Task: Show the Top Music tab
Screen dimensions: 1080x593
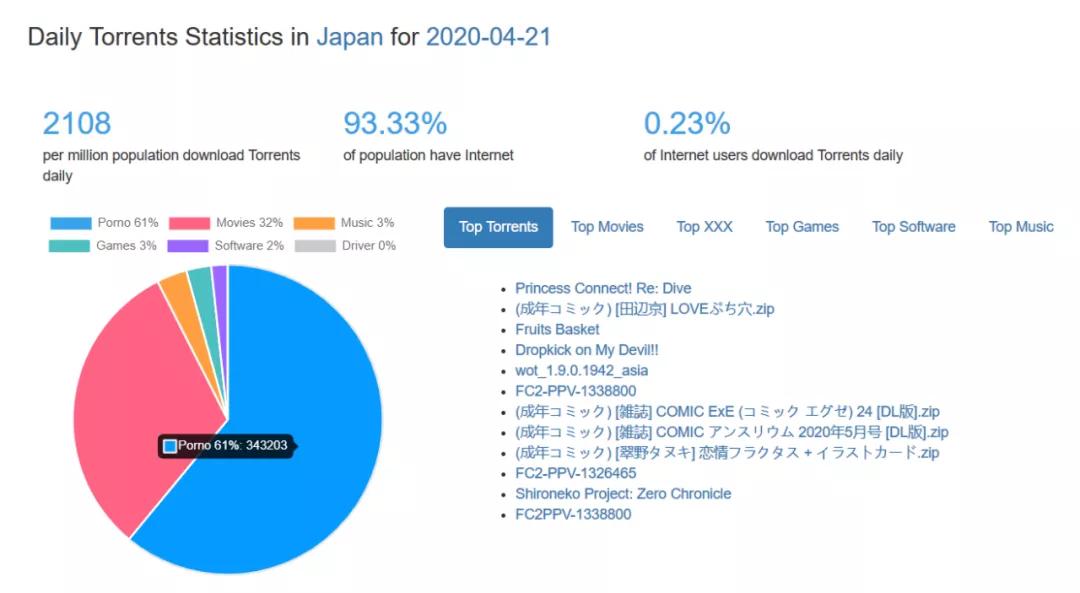Action: pos(1021,227)
